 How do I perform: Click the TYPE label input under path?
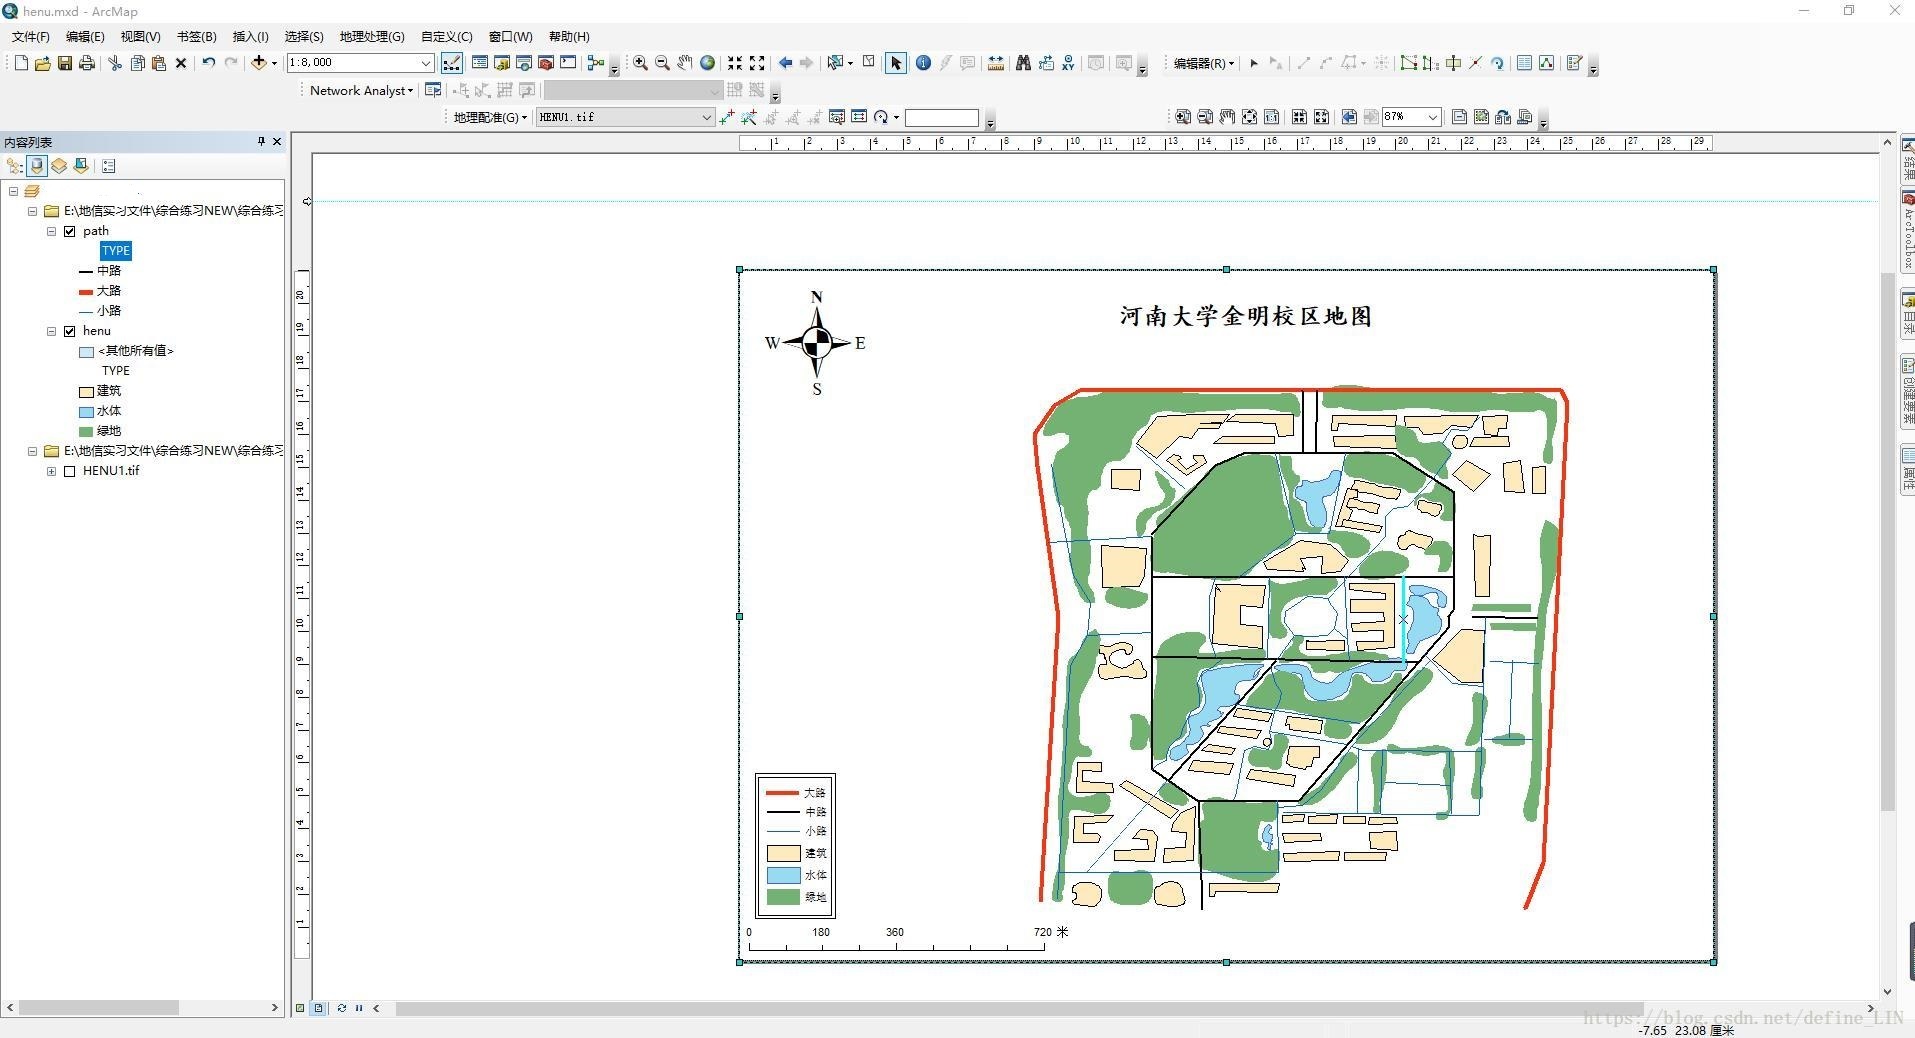[115, 250]
